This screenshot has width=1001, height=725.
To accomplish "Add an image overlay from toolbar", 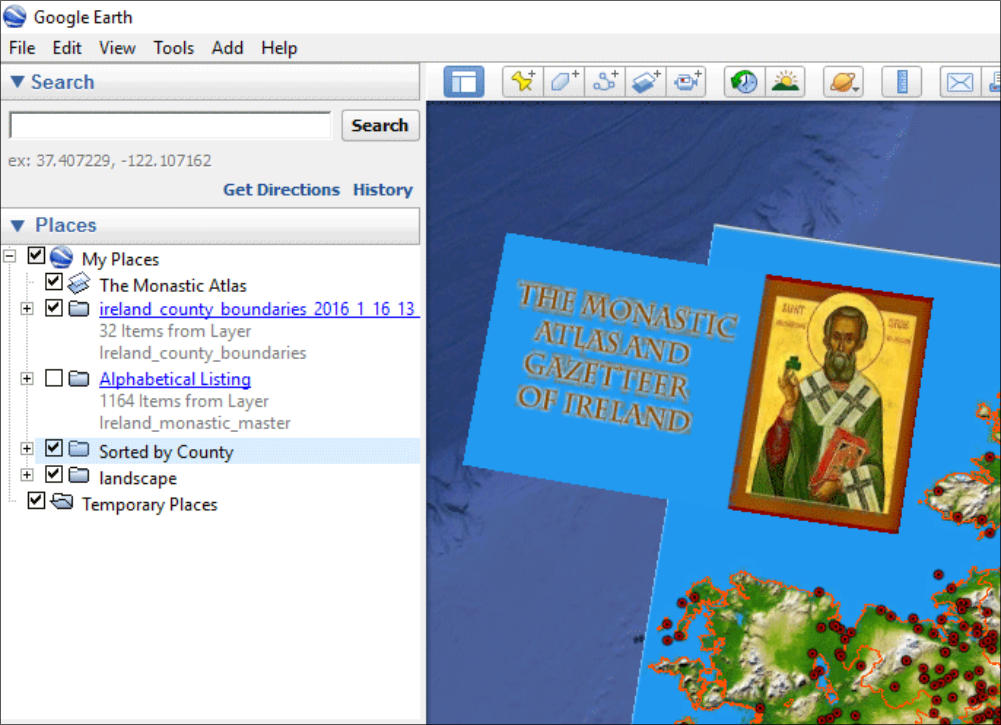I will click(x=645, y=82).
